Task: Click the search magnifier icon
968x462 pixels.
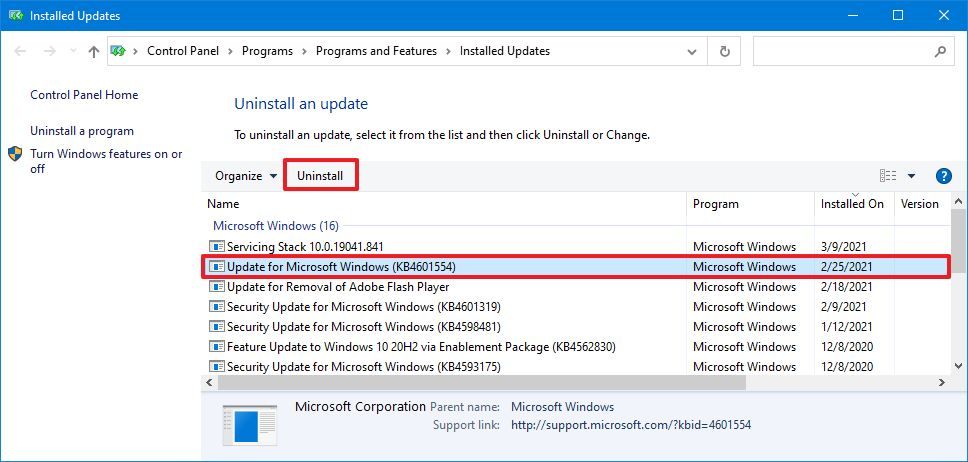Action: [x=940, y=51]
